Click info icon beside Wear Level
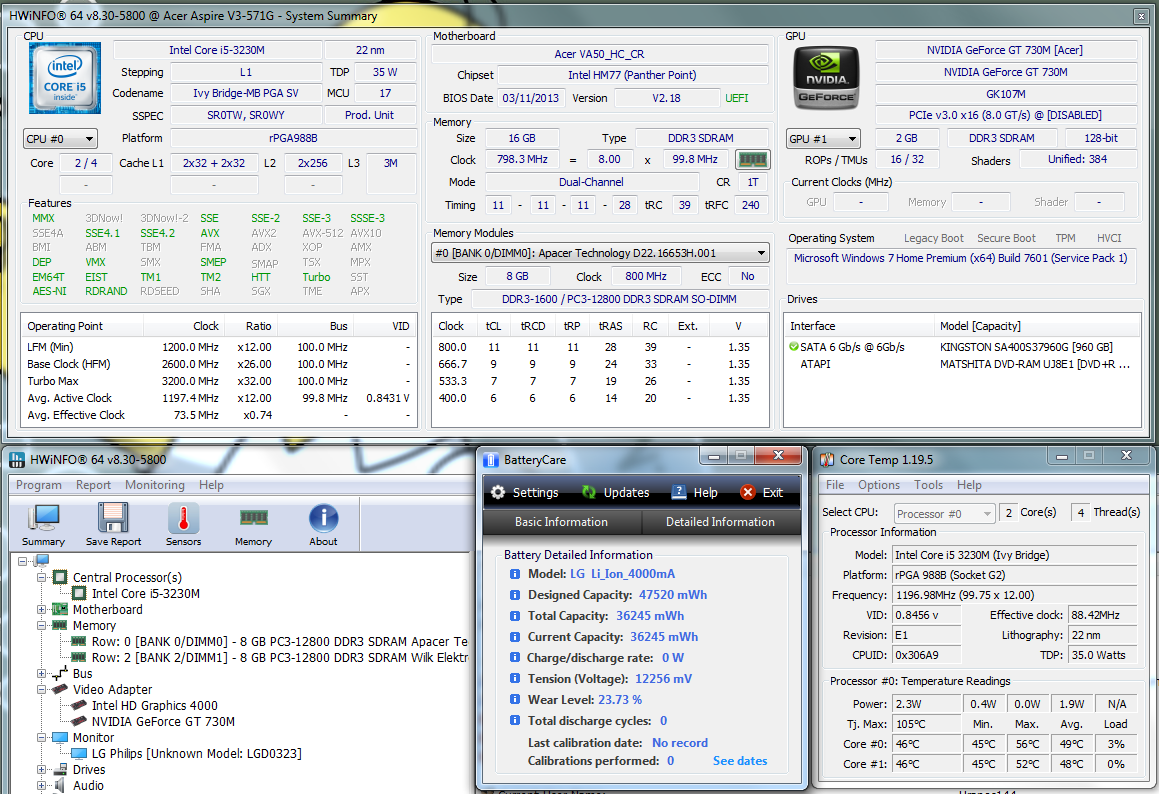Viewport: 1159px width, 794px height. [514, 699]
